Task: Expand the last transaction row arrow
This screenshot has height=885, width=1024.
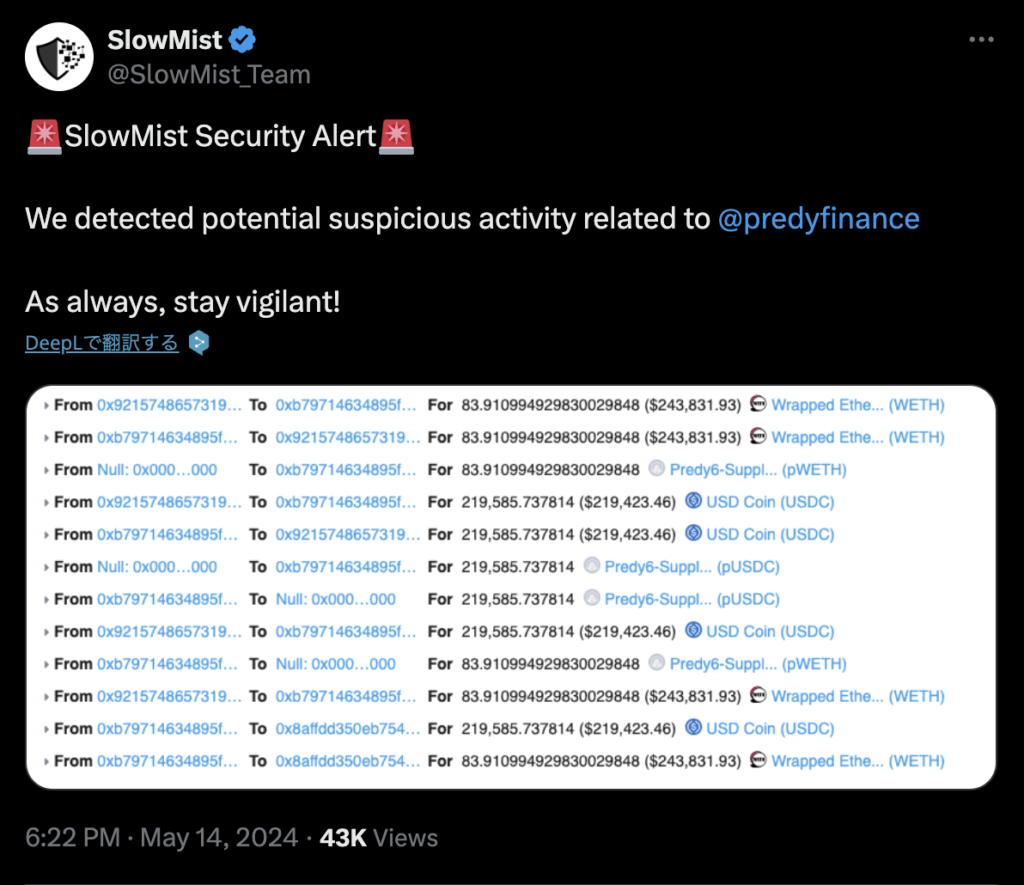Action: [48, 761]
